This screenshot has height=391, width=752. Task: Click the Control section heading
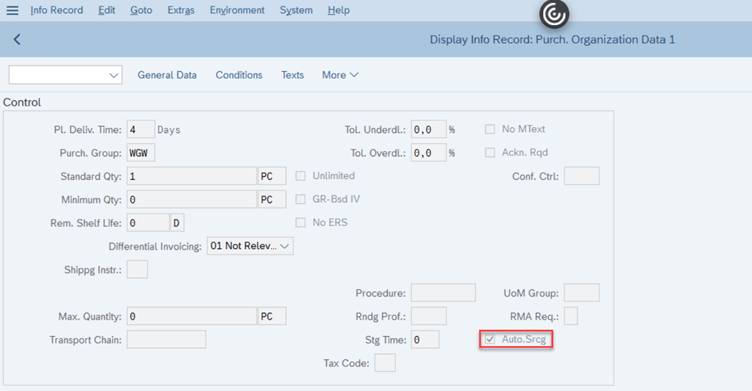point(22,102)
